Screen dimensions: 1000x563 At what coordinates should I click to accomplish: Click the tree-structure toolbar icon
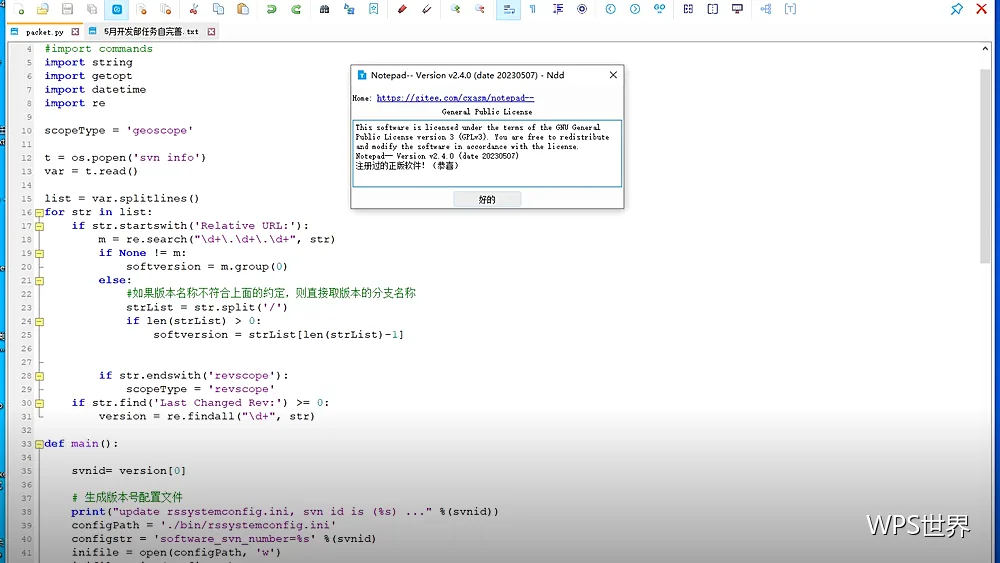(766, 9)
